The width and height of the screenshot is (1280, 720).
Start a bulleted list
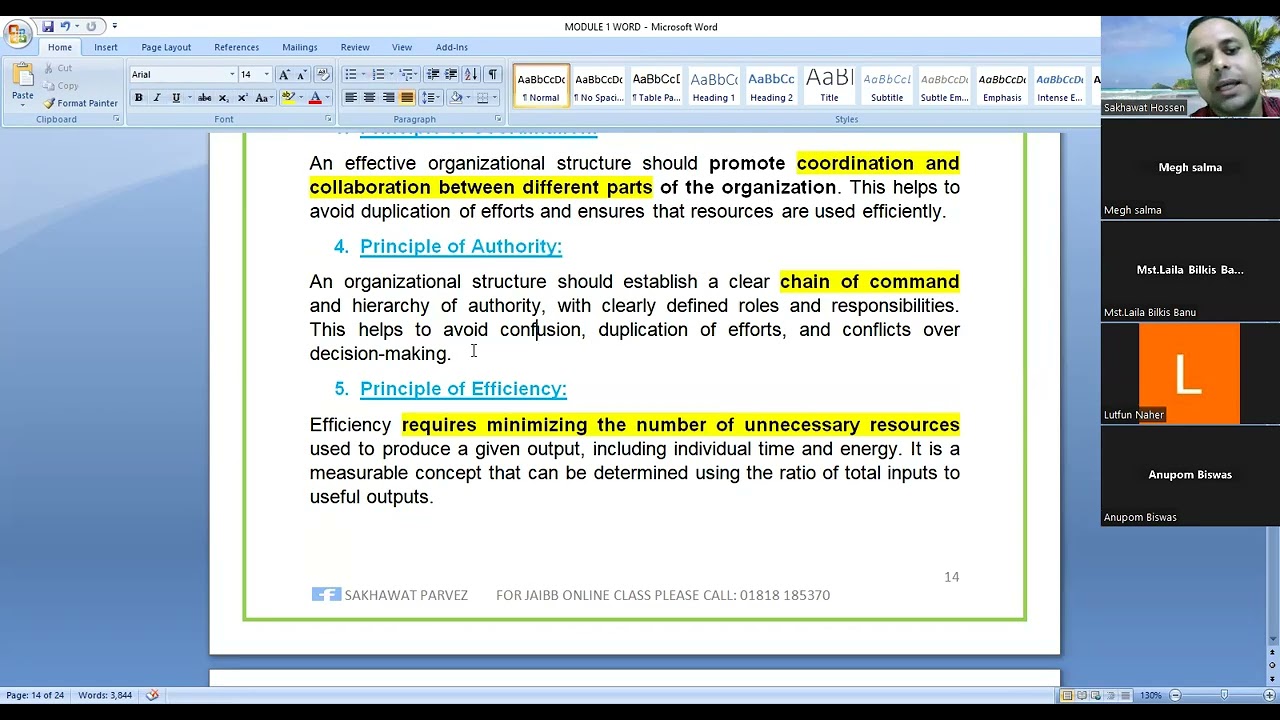coord(350,75)
